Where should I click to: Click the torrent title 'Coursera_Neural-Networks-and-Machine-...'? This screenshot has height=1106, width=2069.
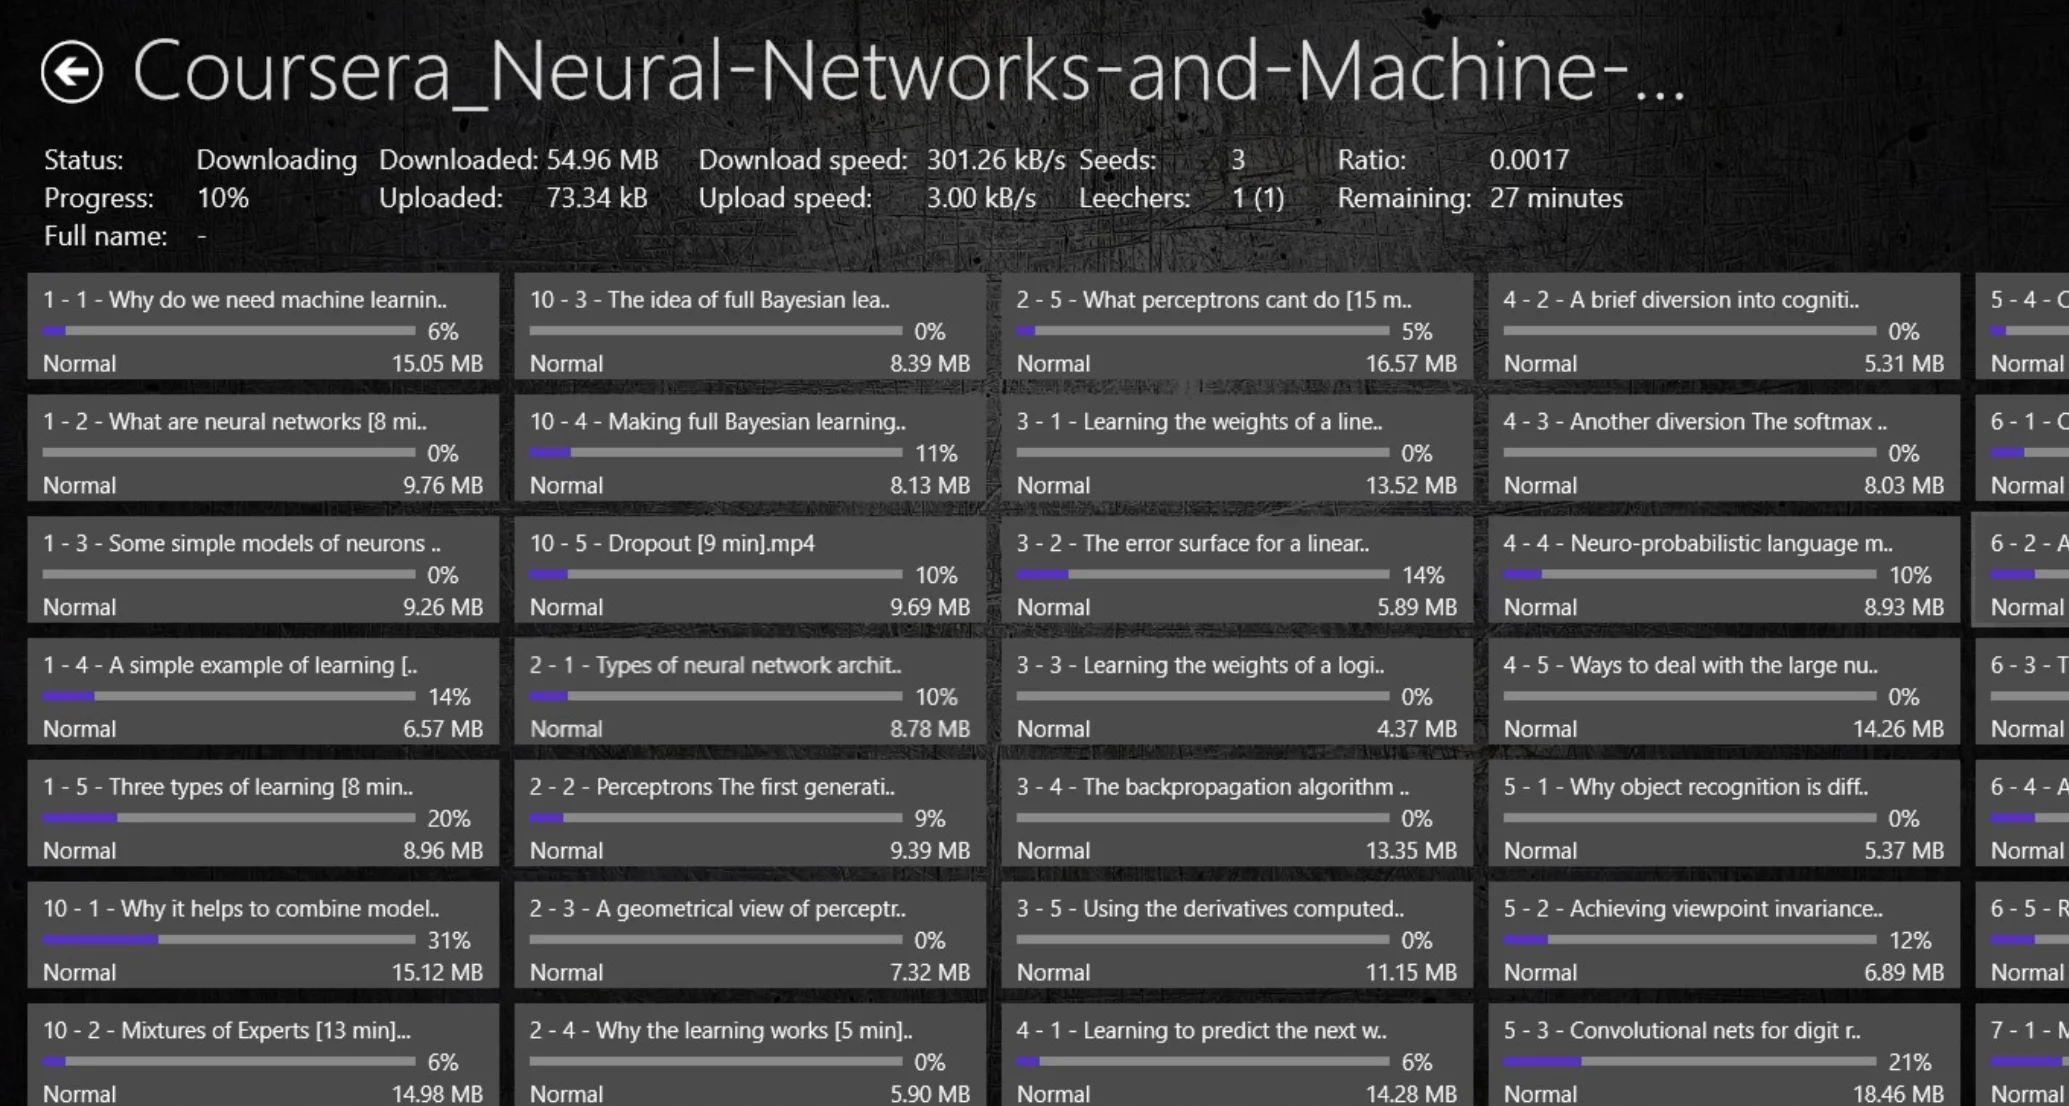coord(909,72)
